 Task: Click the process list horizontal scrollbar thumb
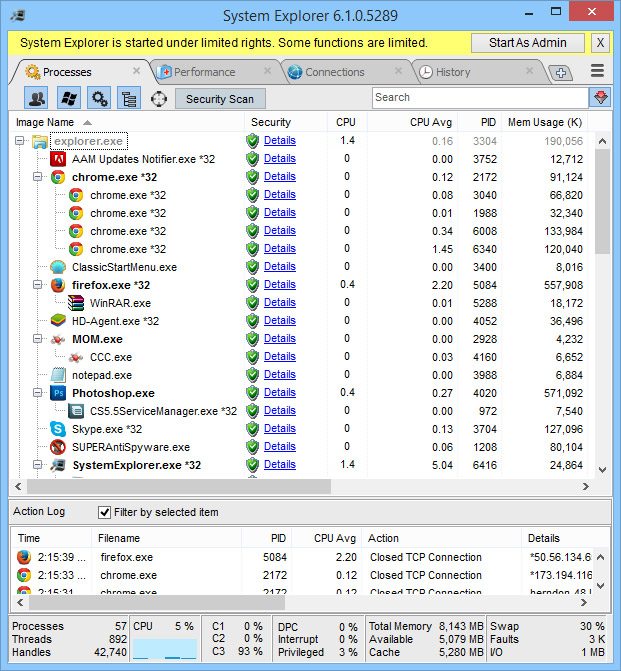point(179,487)
